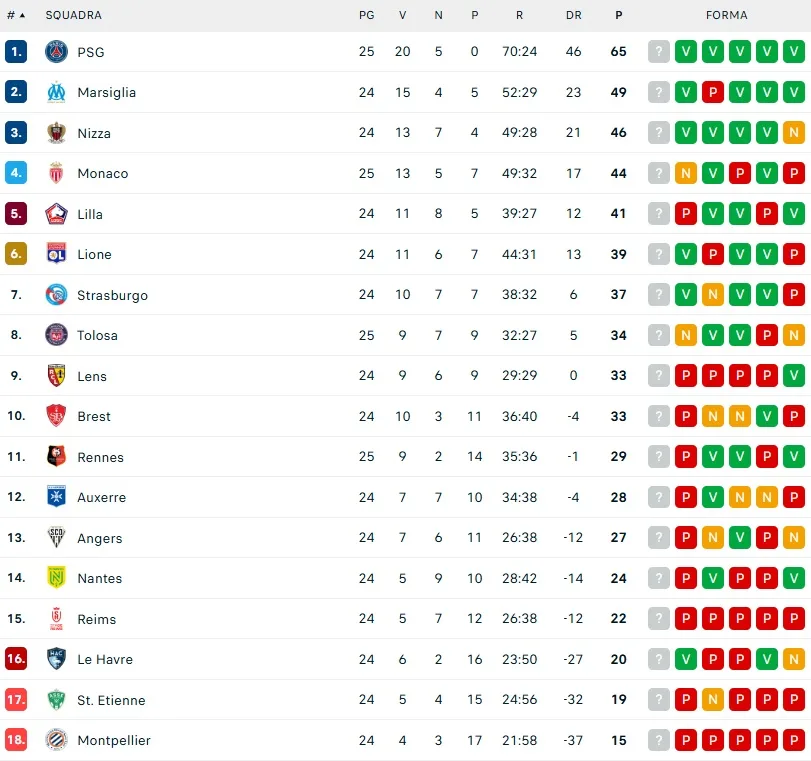Screen dimensions: 811x761
Task: Click the Montpellier team logo
Action: tap(56, 740)
